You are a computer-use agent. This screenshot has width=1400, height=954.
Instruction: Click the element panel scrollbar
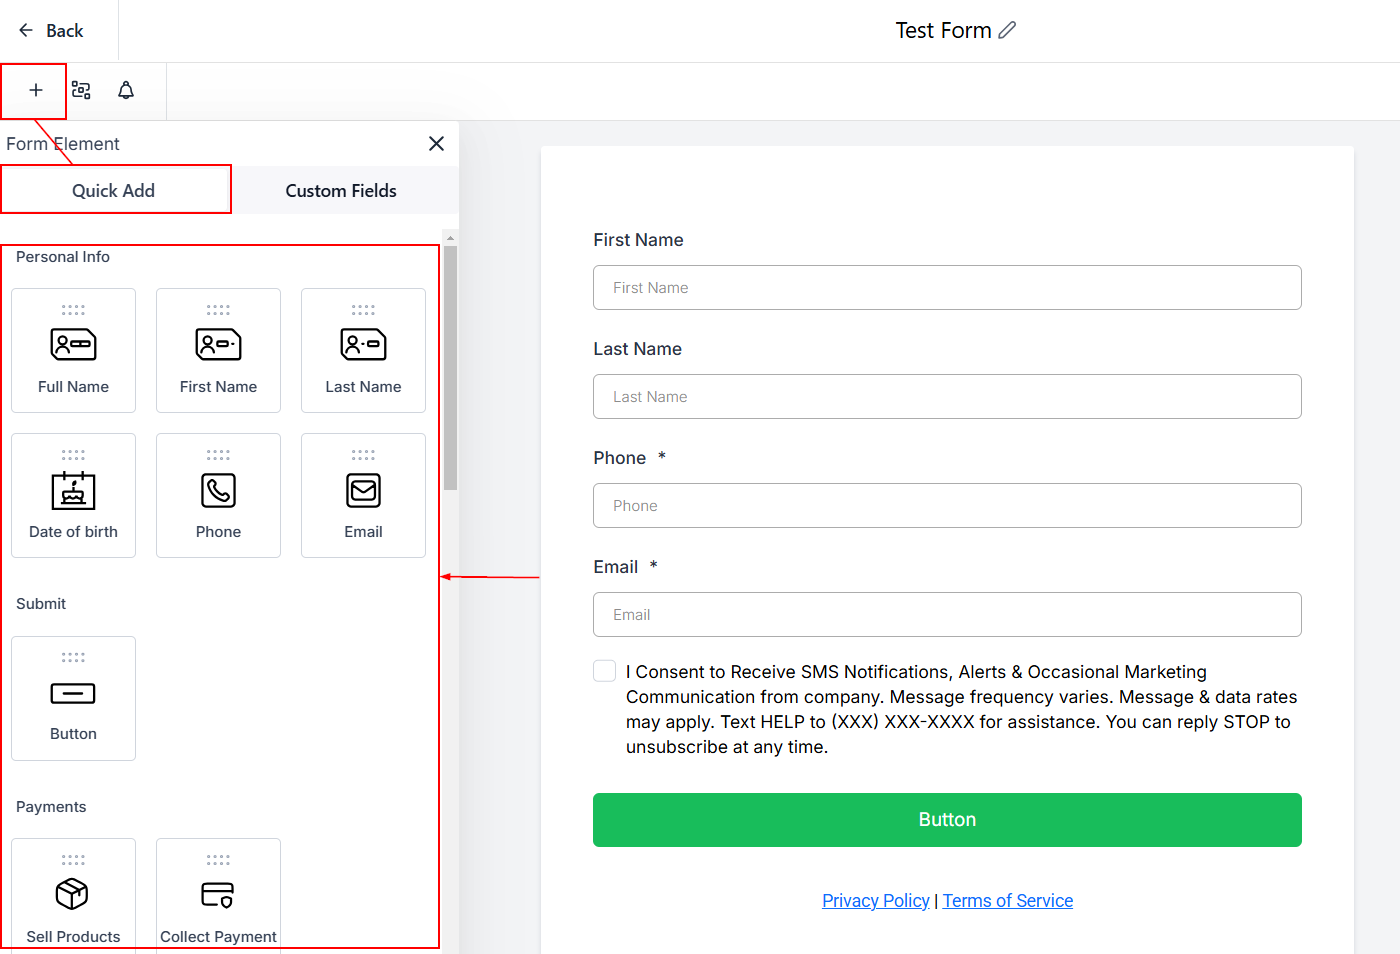click(450, 368)
